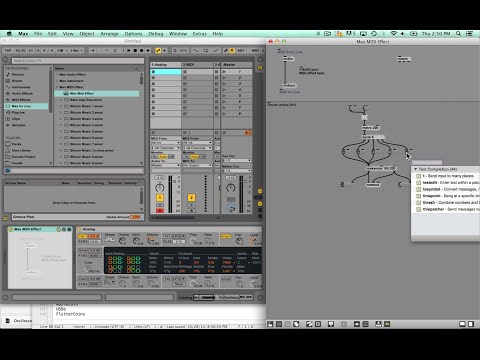This screenshot has width=480, height=360.
Task: Toggle track 2 activator button
Action: click(x=191, y=198)
